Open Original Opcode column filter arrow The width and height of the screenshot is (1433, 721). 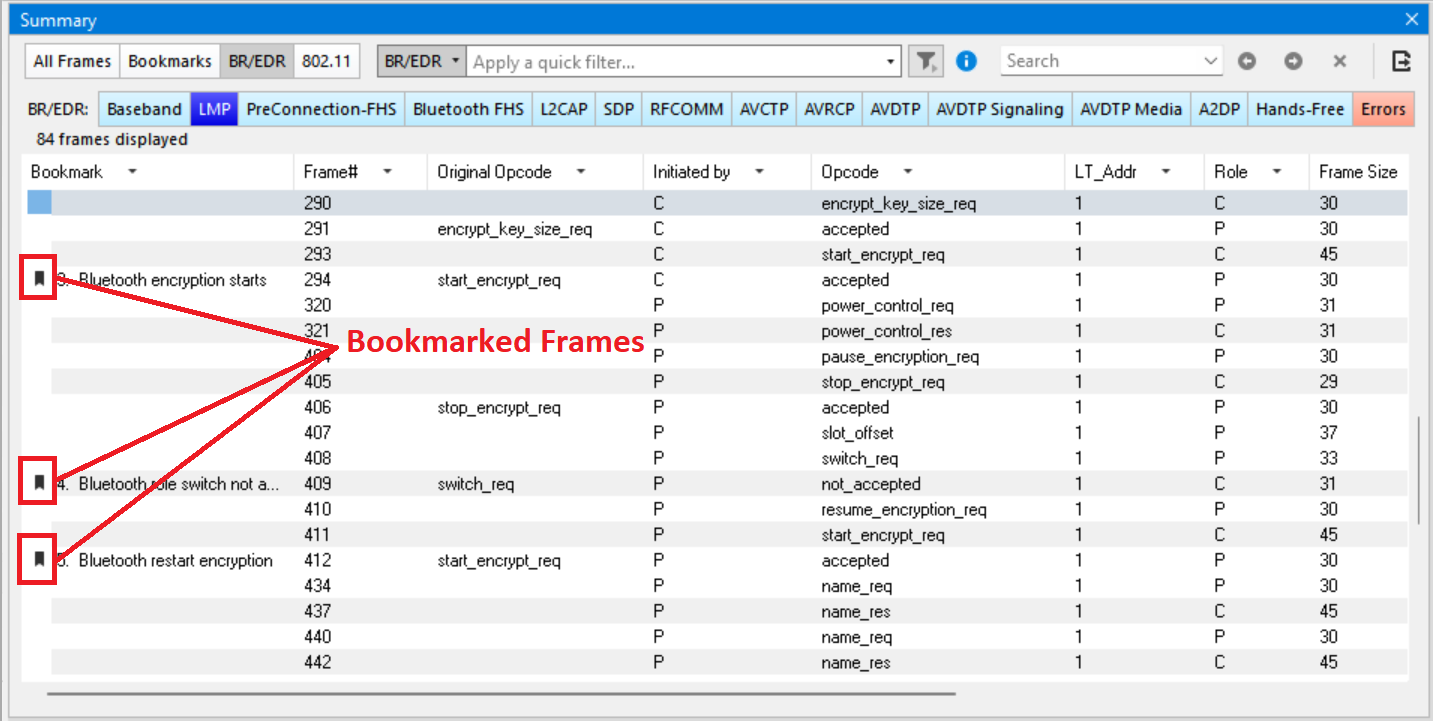point(581,172)
